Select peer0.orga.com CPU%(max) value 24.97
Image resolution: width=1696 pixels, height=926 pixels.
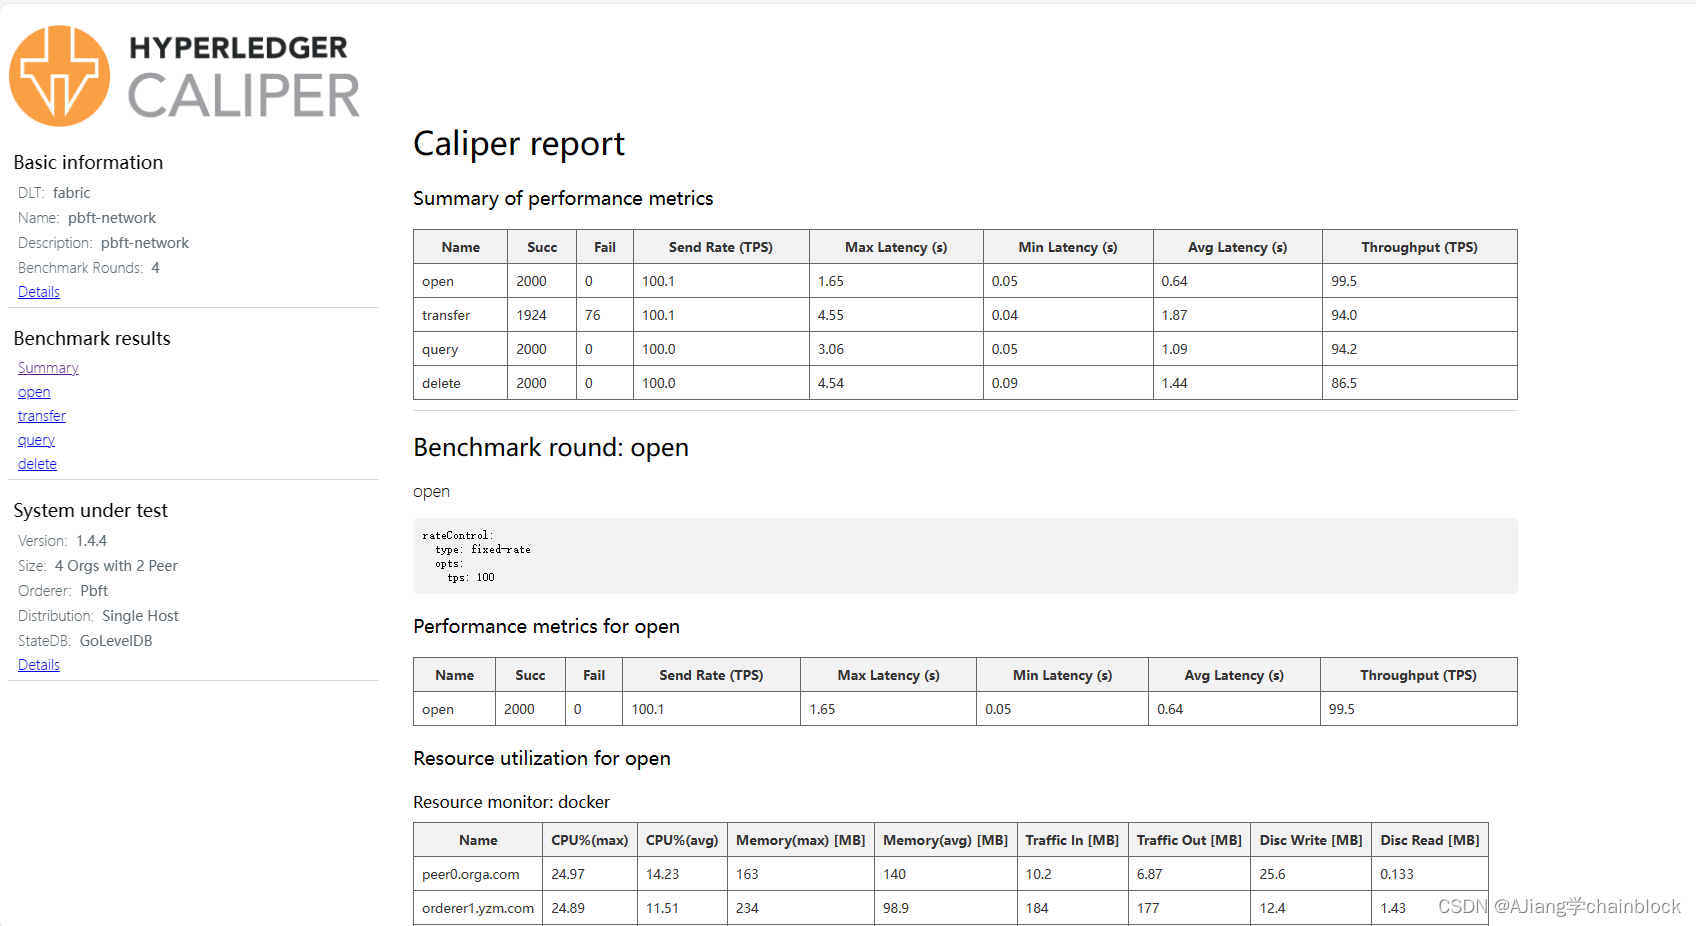coord(568,874)
